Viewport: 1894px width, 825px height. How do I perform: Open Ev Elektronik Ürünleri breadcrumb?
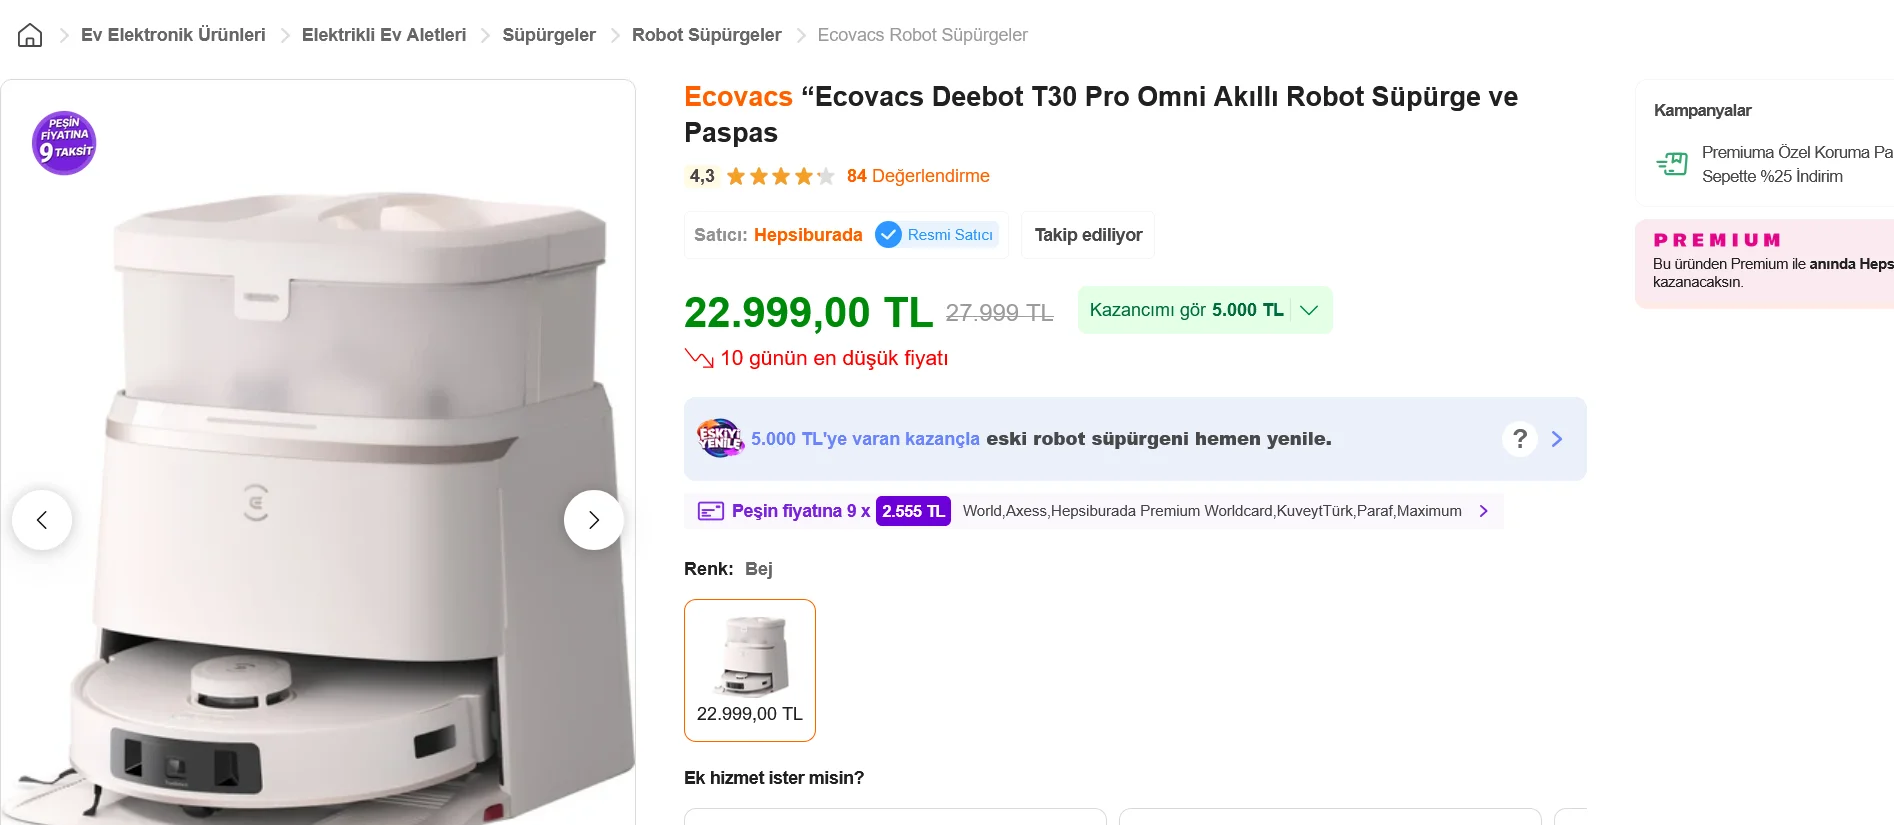pyautogui.click(x=173, y=35)
